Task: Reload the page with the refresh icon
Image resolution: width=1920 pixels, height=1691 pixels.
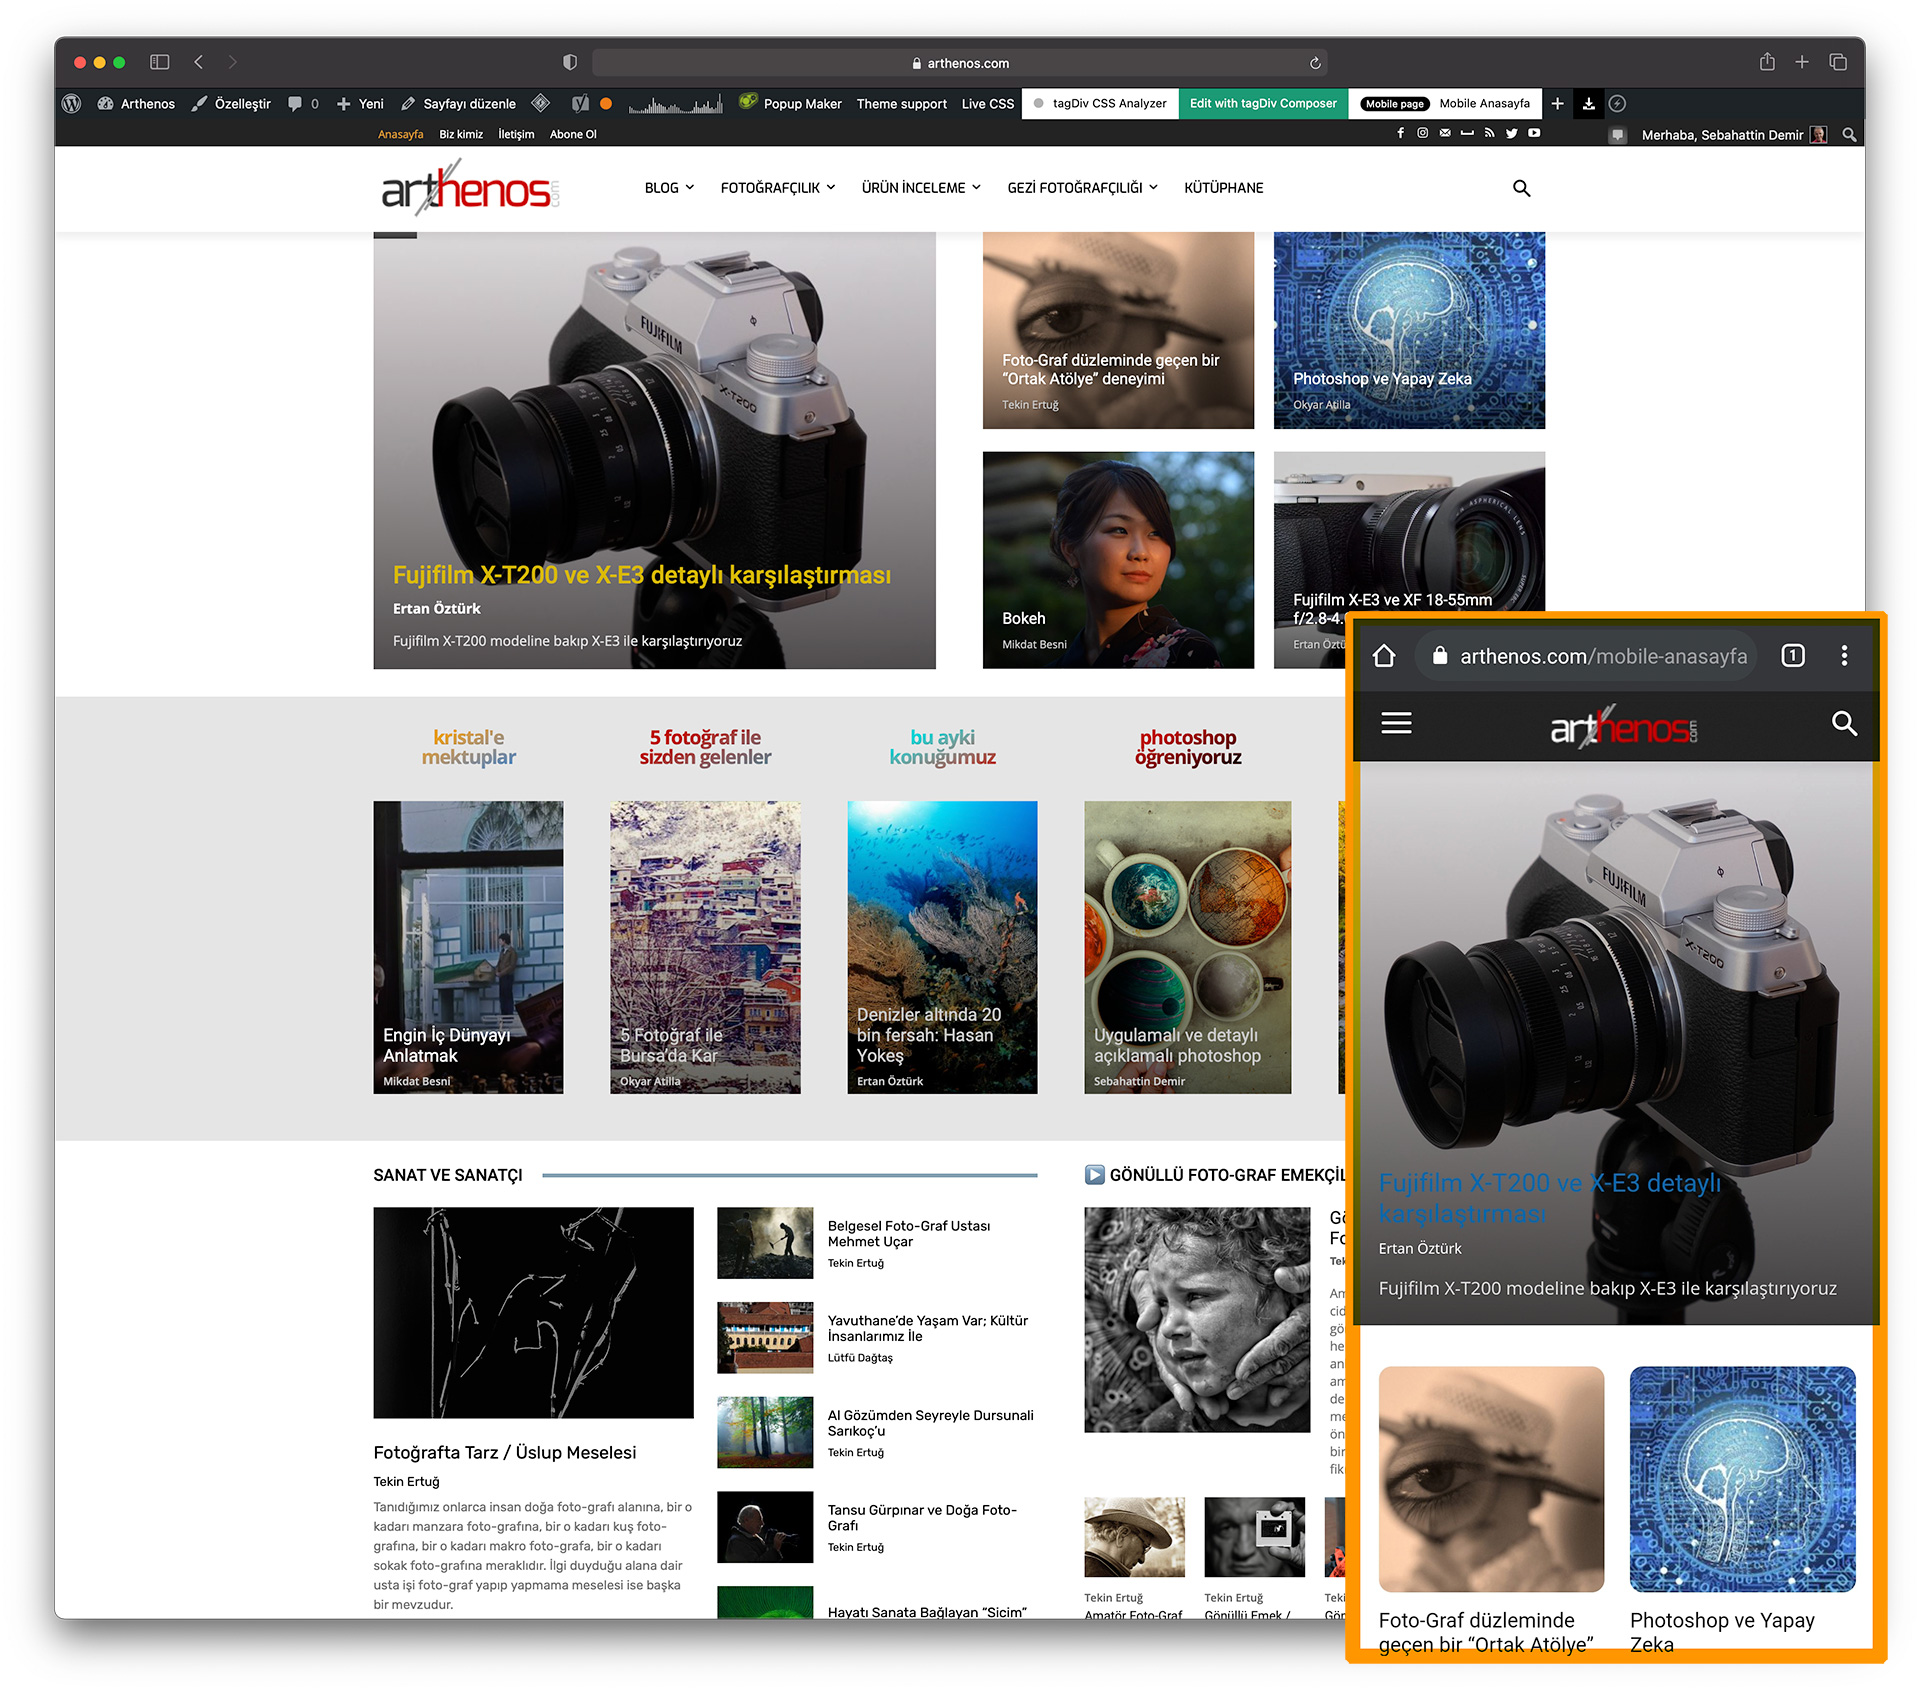Action: pos(1315,63)
